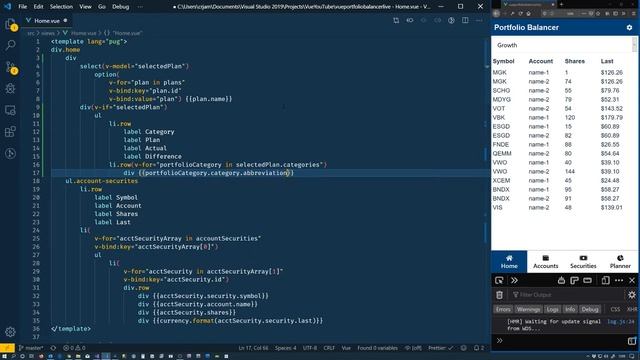
Task: Click the compare changes editor icon
Action: click(x=396, y=20)
